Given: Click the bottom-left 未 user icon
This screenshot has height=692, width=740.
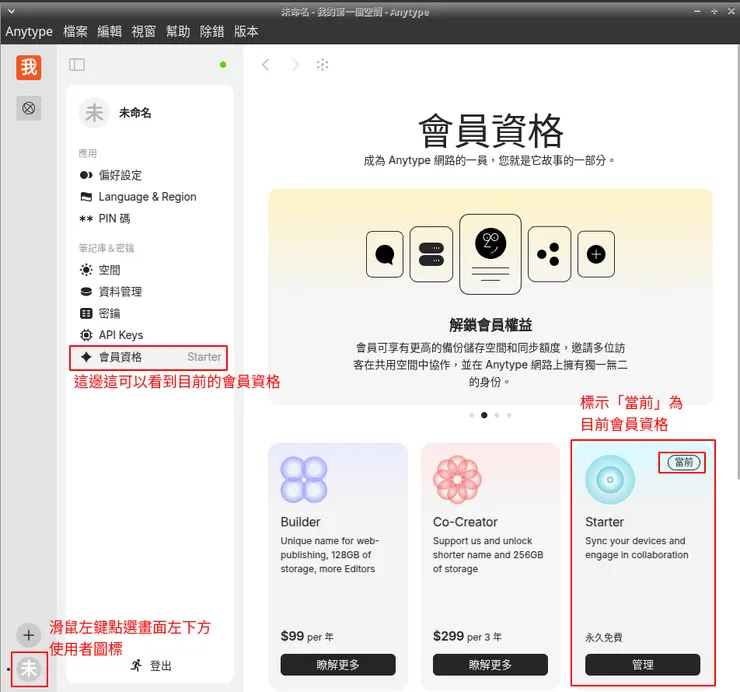Looking at the screenshot, I should pos(28,669).
